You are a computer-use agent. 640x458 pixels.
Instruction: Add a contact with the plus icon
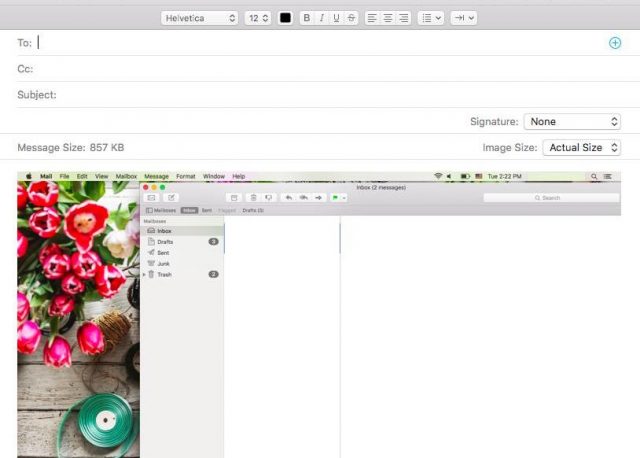[x=615, y=43]
